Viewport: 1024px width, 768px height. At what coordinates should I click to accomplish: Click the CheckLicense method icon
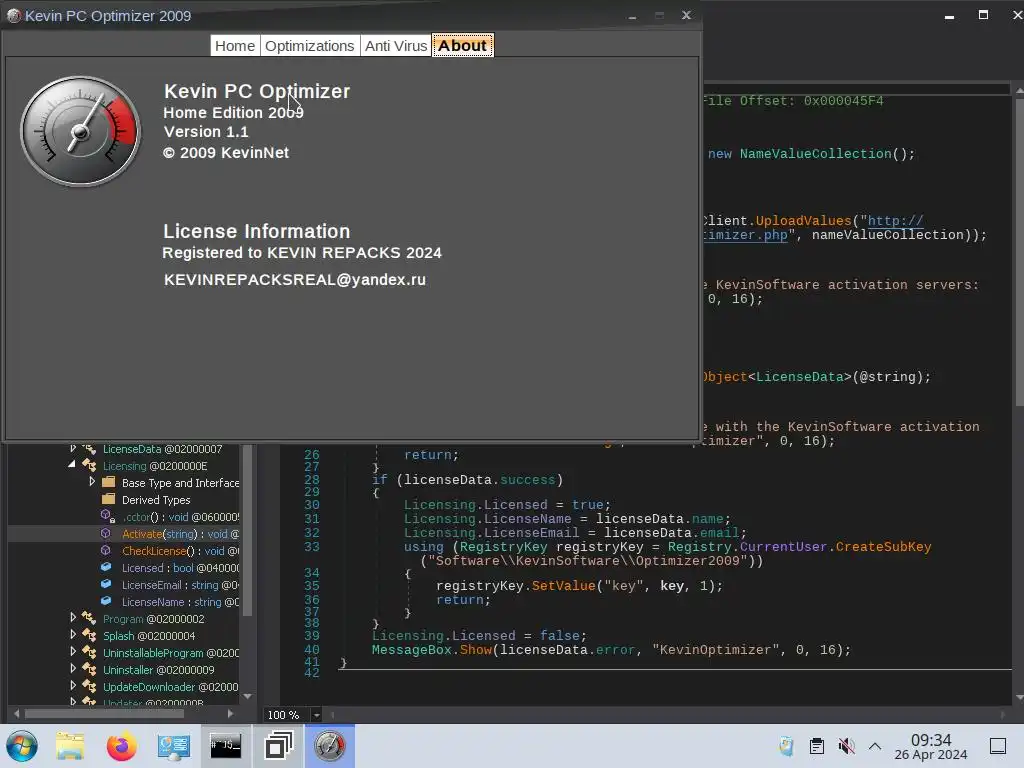pos(106,551)
